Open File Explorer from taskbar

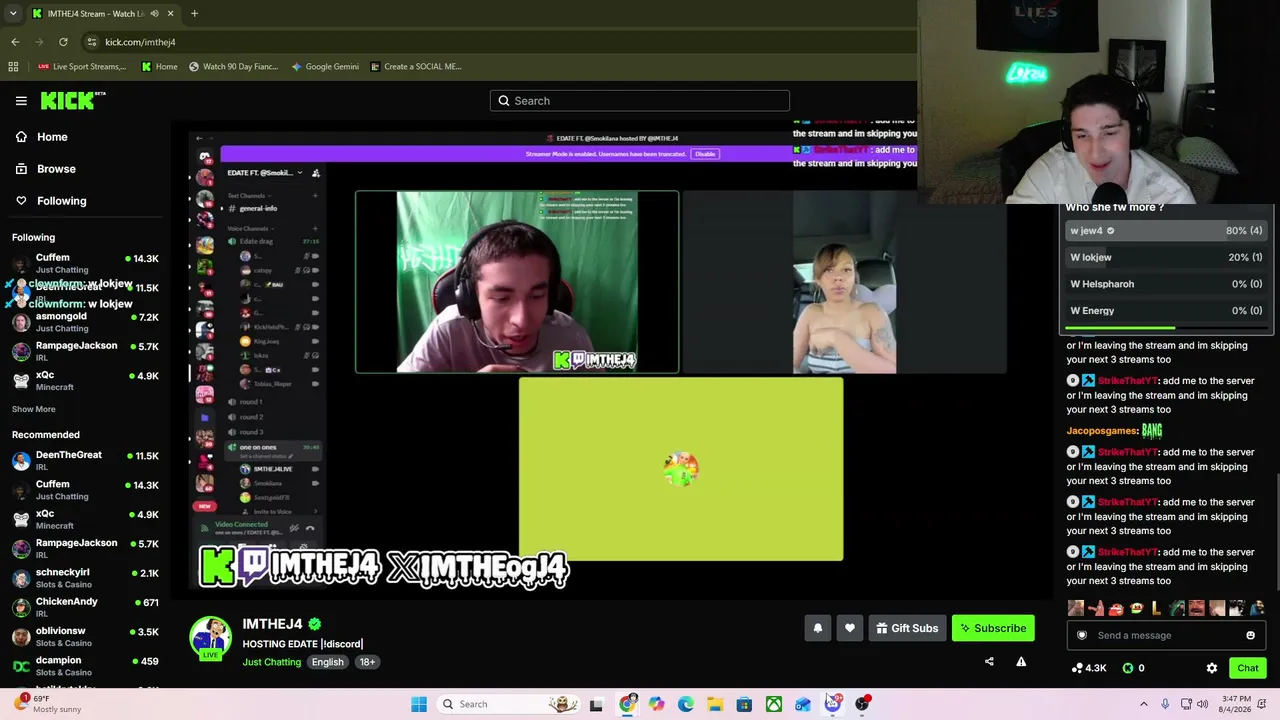click(x=715, y=704)
